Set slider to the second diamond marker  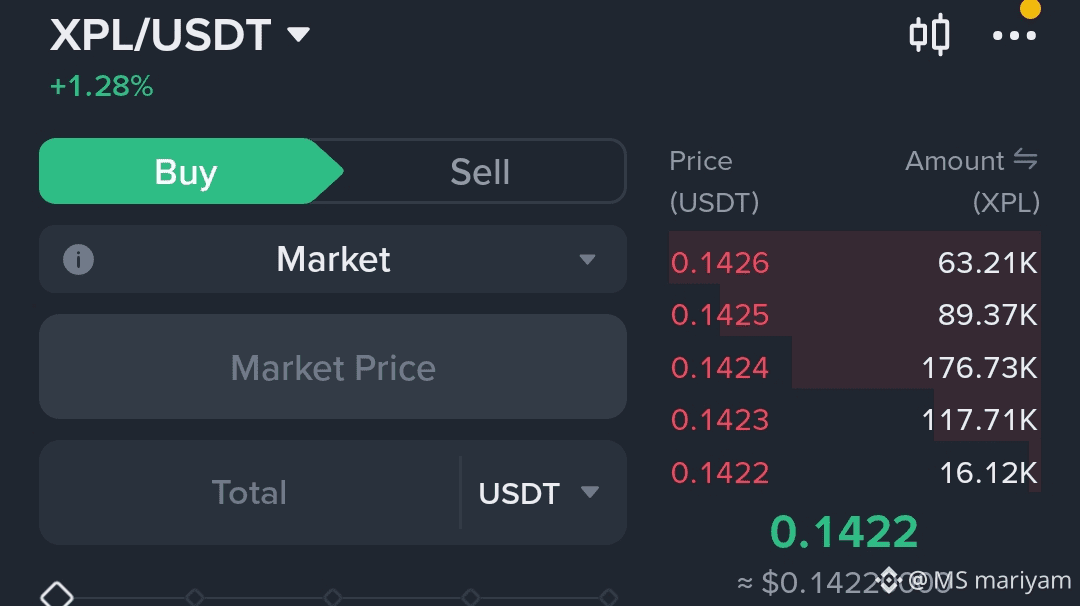[x=195, y=596]
